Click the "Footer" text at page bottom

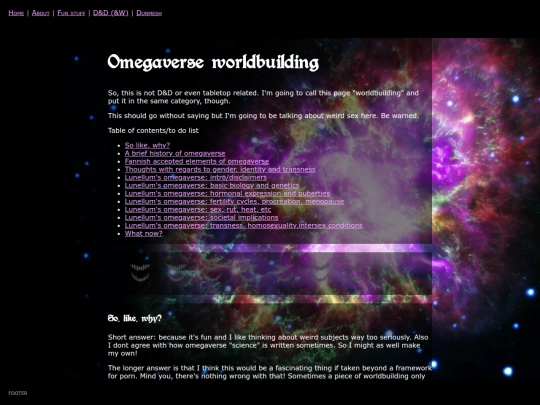tap(18, 393)
